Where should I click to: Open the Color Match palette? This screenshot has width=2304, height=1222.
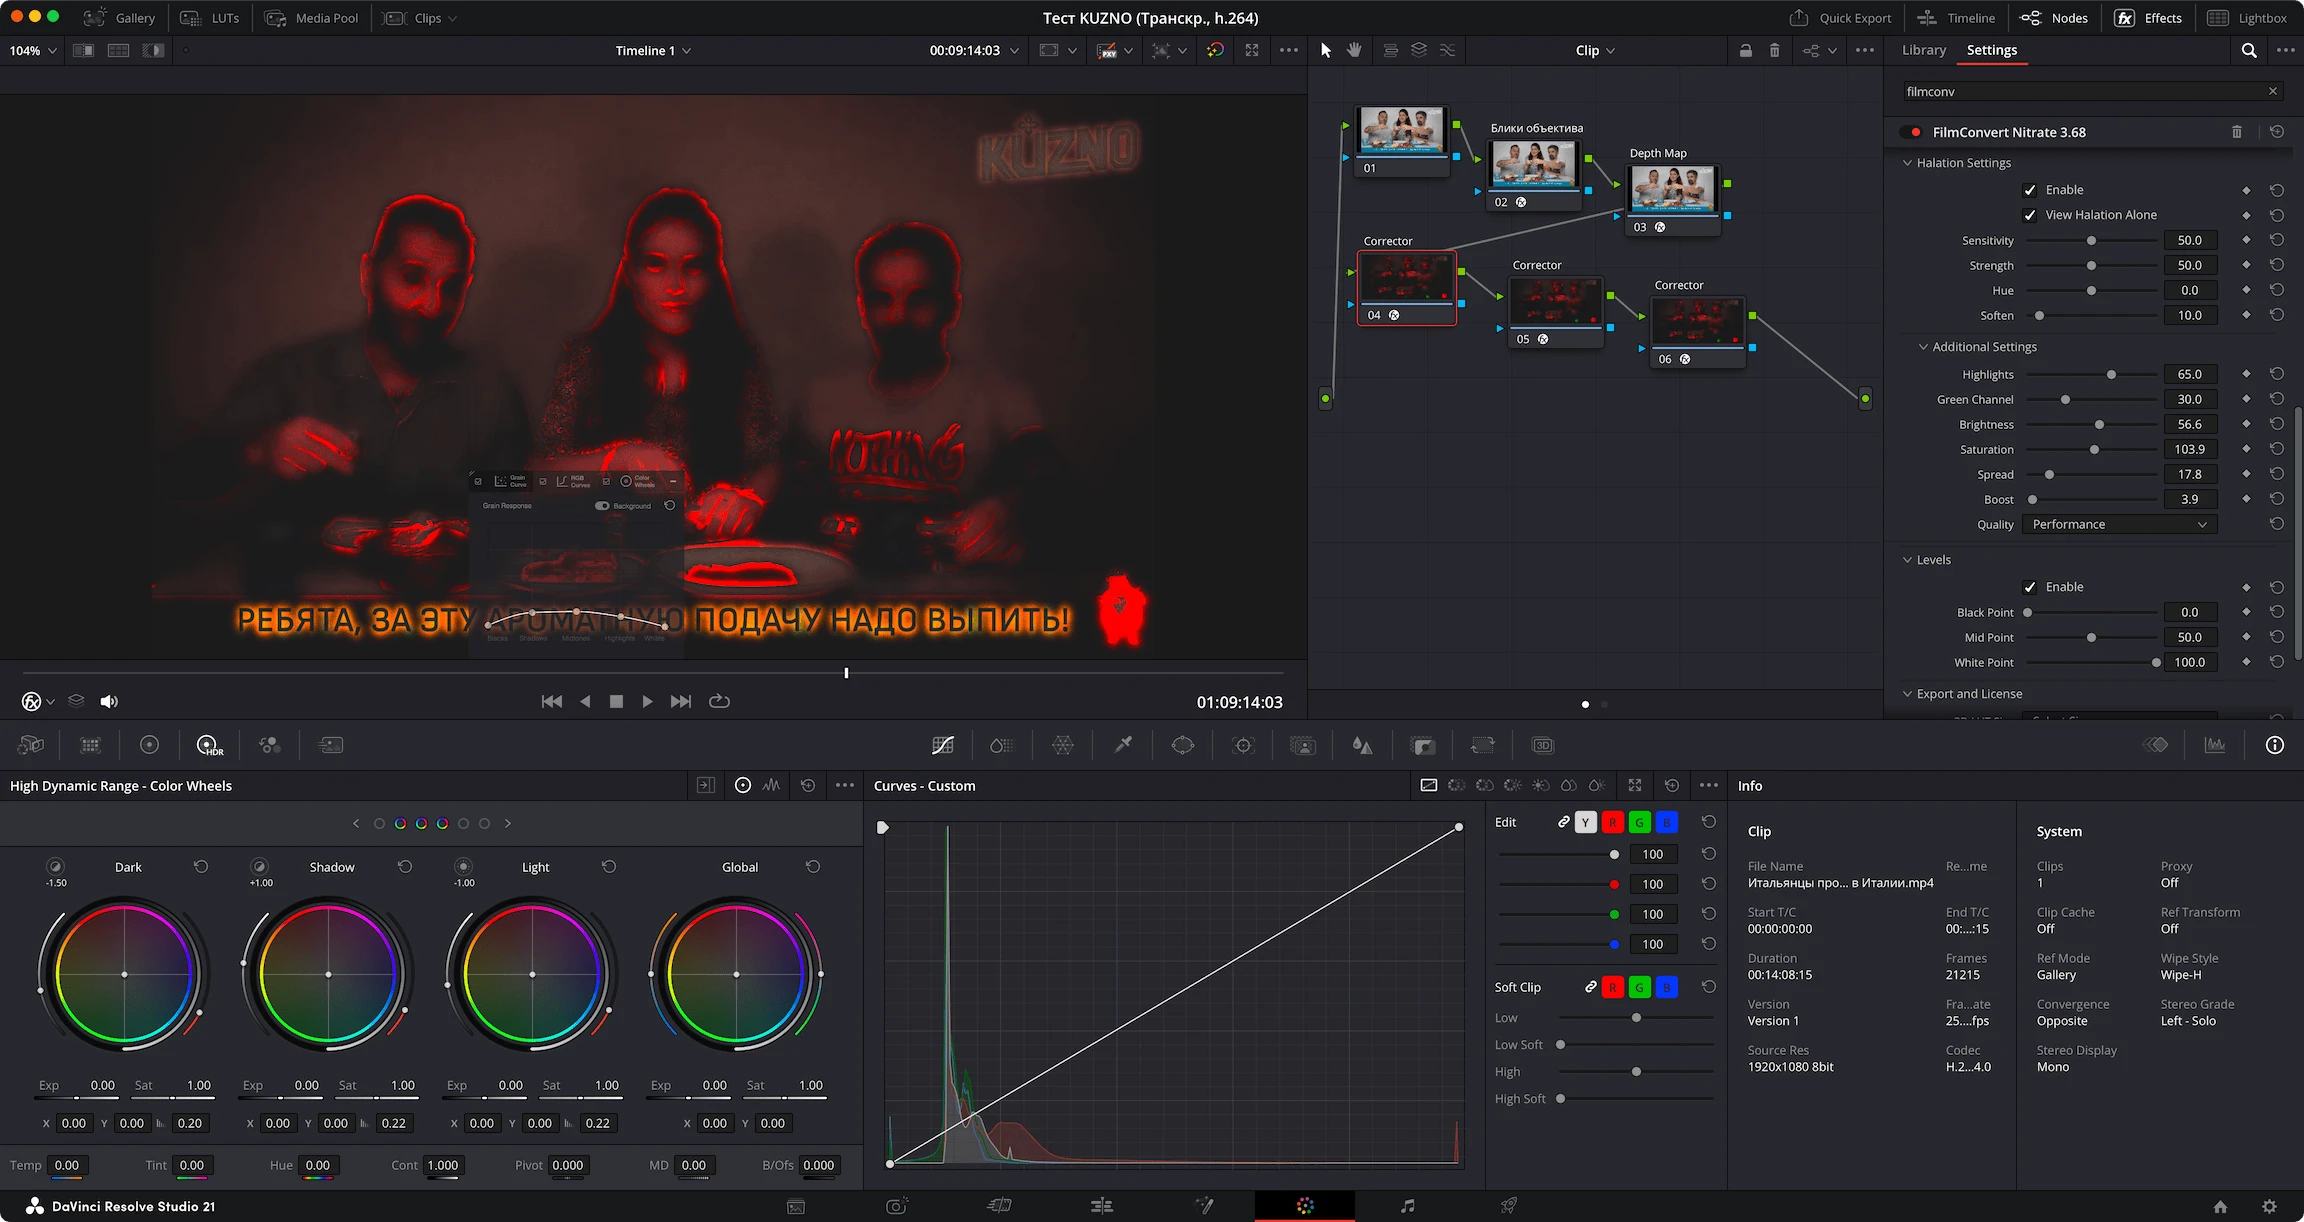[90, 745]
